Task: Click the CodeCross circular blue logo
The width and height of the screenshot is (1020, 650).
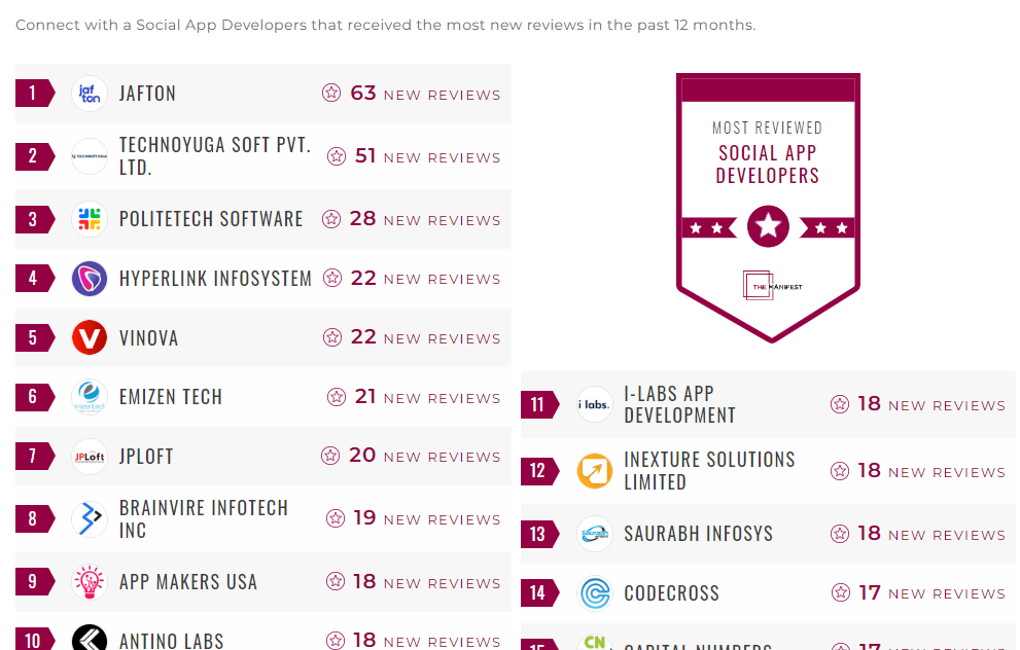Action: [595, 593]
